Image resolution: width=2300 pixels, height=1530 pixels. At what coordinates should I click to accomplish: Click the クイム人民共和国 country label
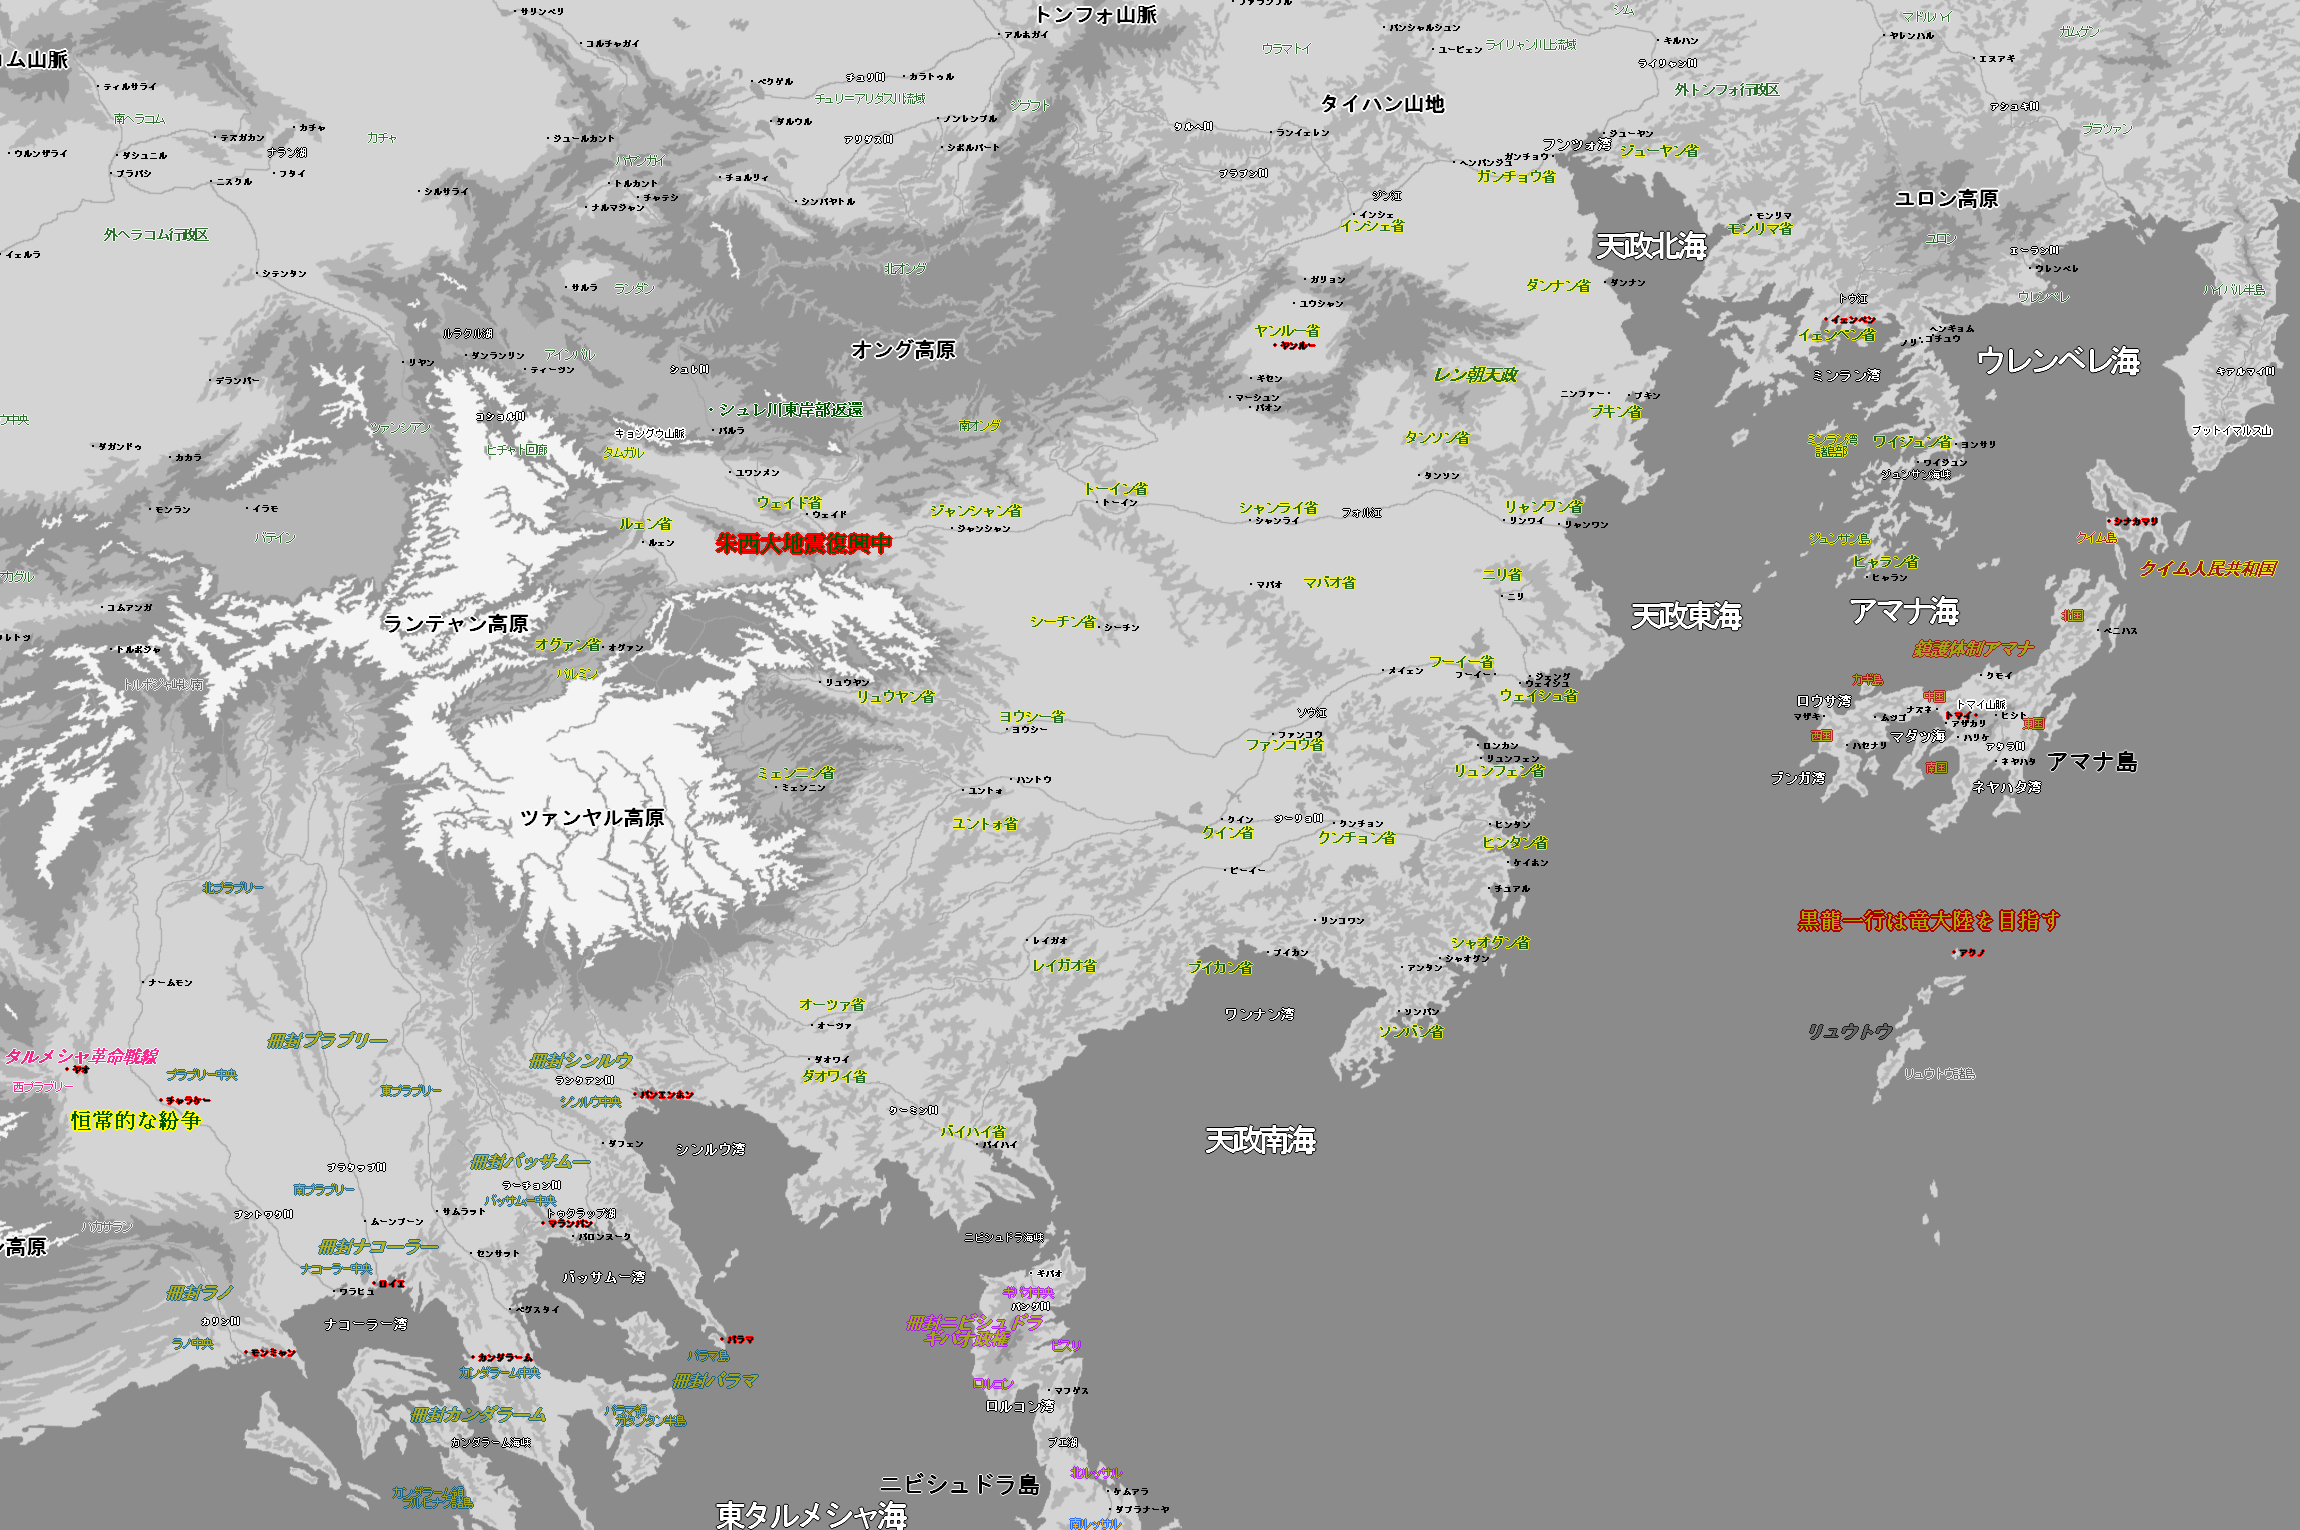[2207, 569]
